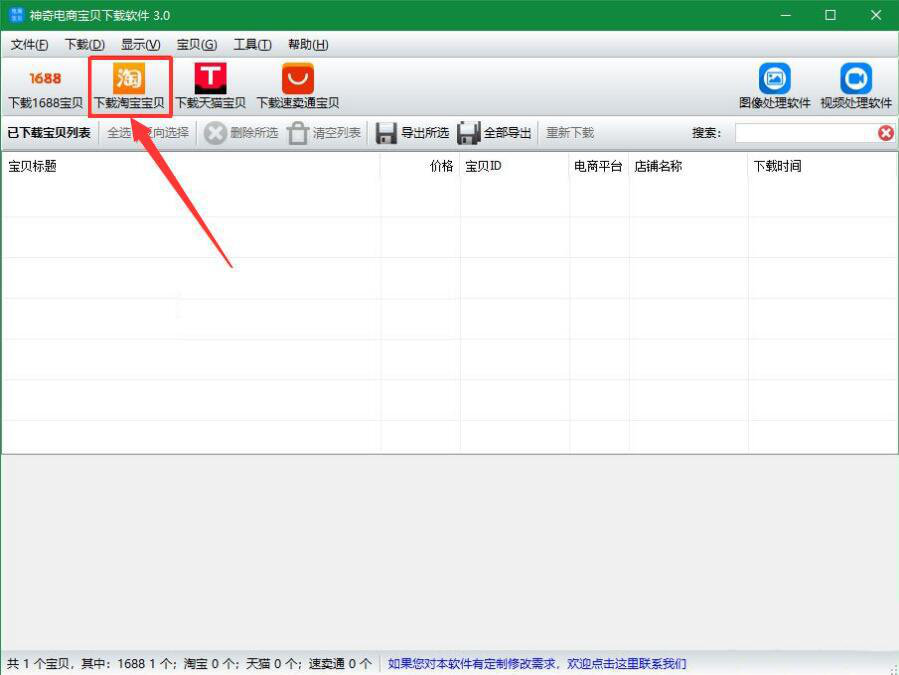Sort by the 价格 column header
The image size is (899, 675).
(420, 166)
